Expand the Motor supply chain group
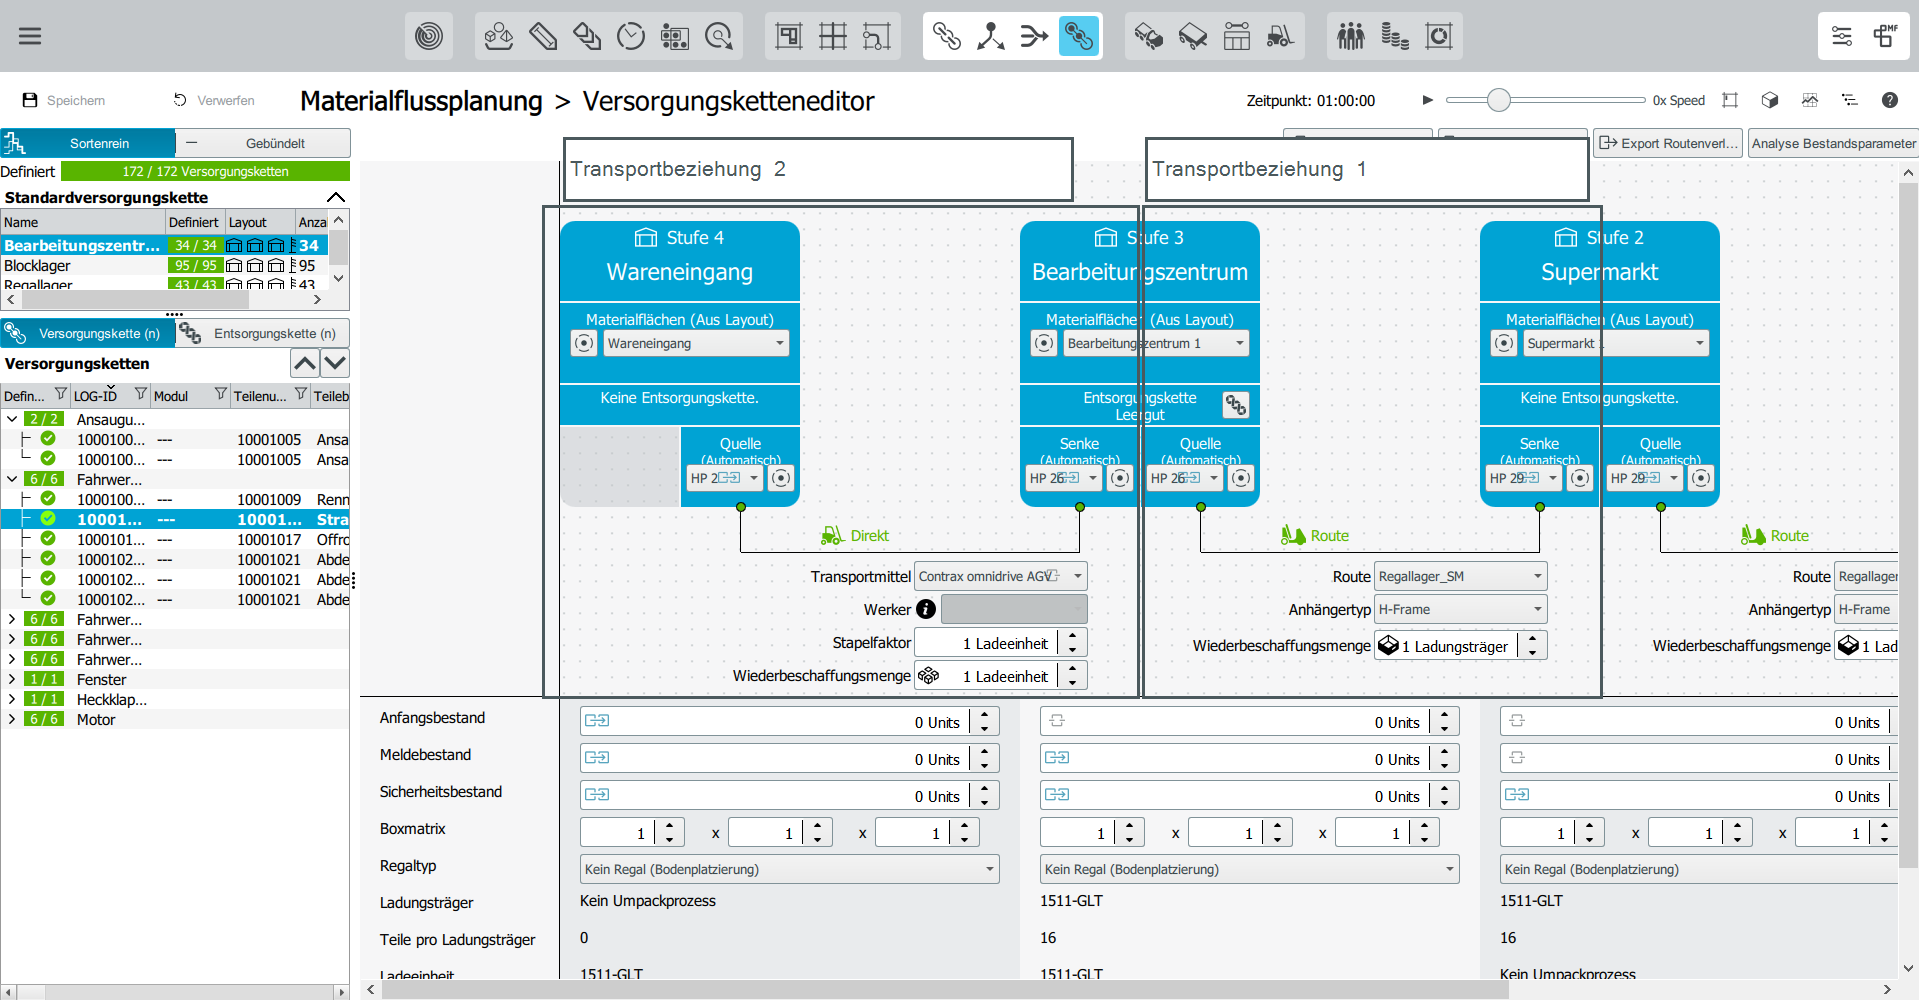This screenshot has height=1000, width=1919. (12, 719)
